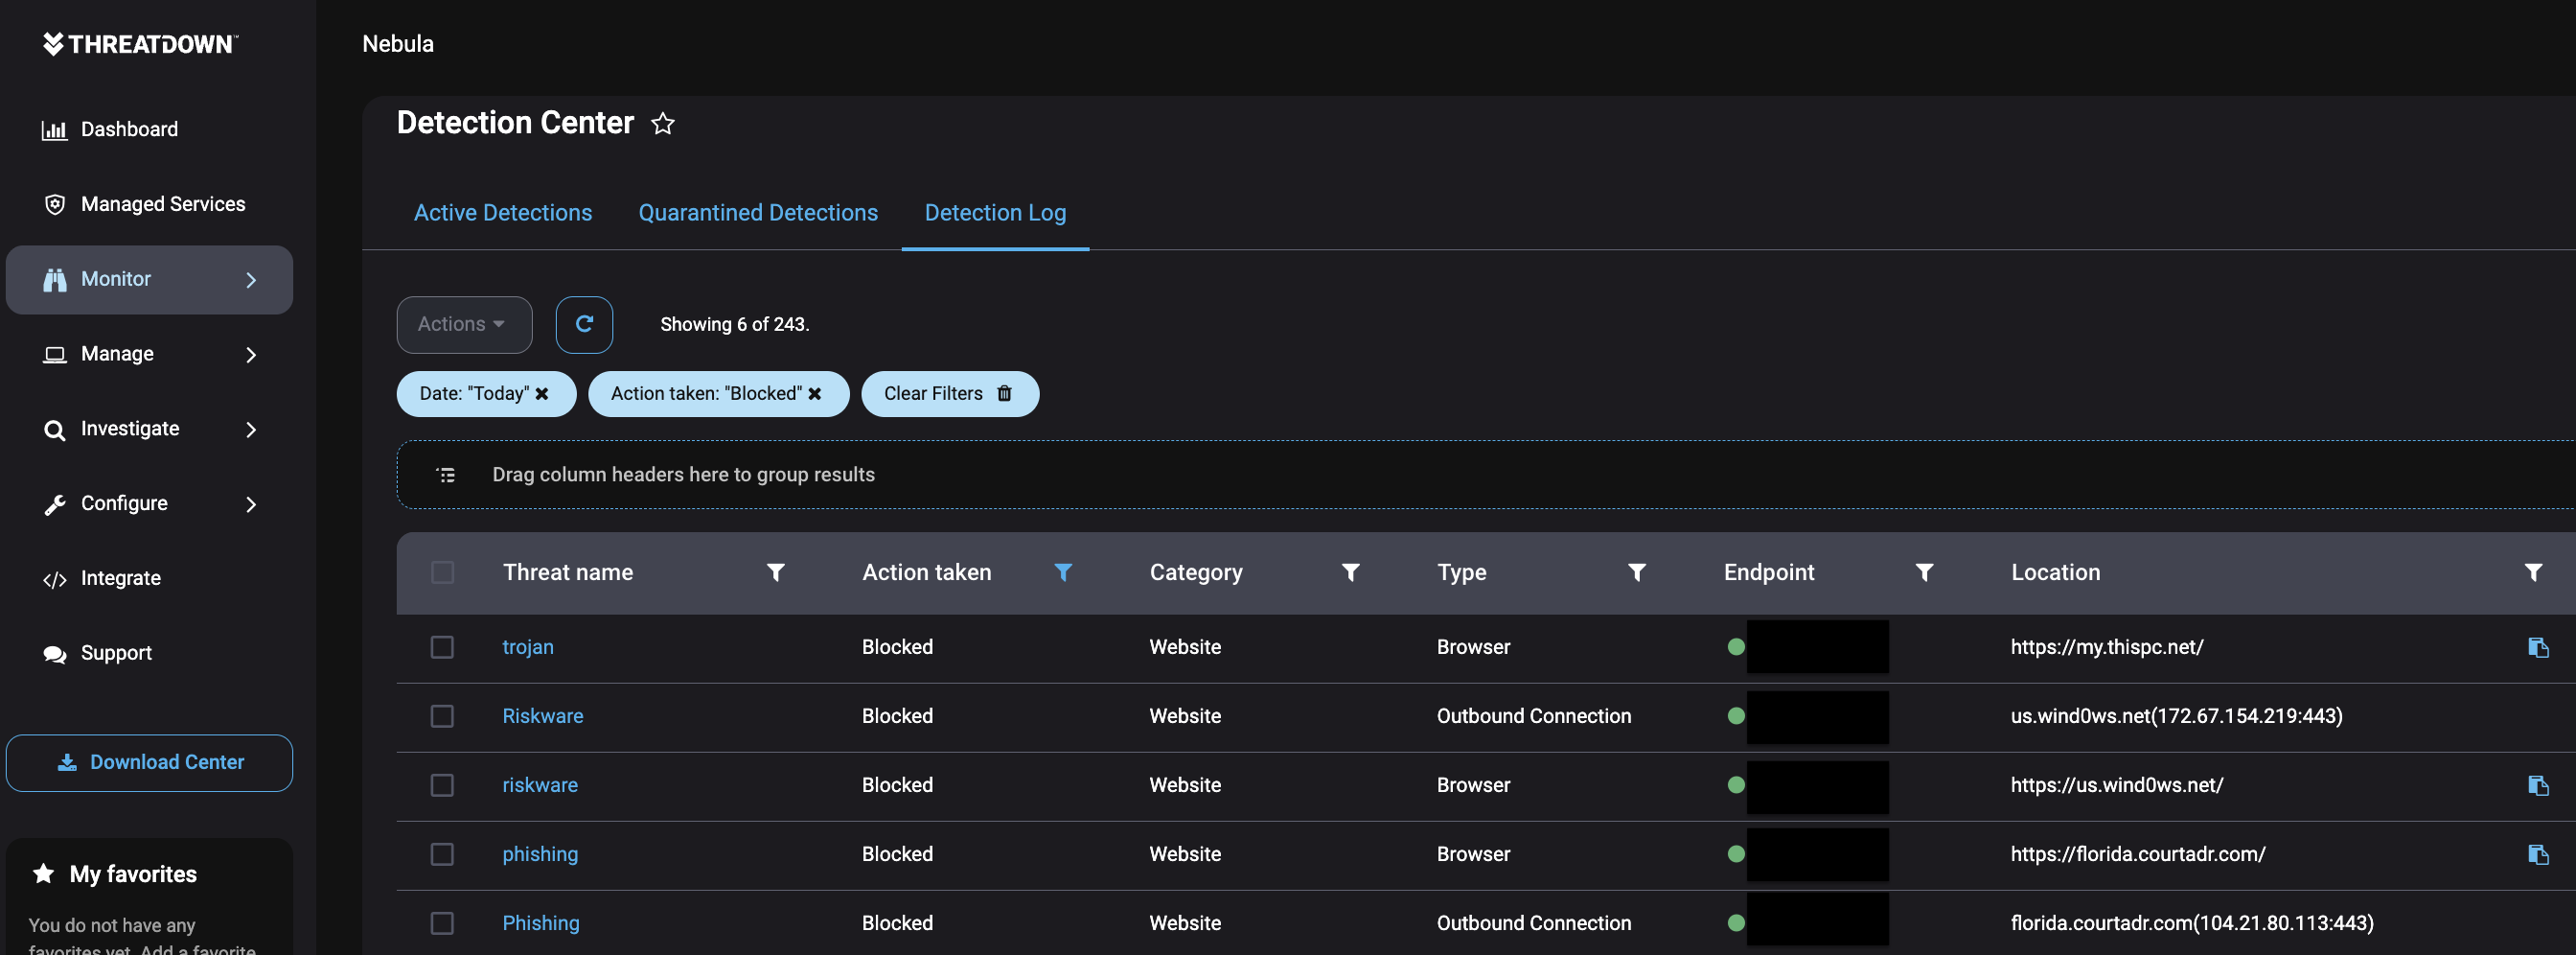Copy the my.thispc.net location URL

click(x=2538, y=647)
